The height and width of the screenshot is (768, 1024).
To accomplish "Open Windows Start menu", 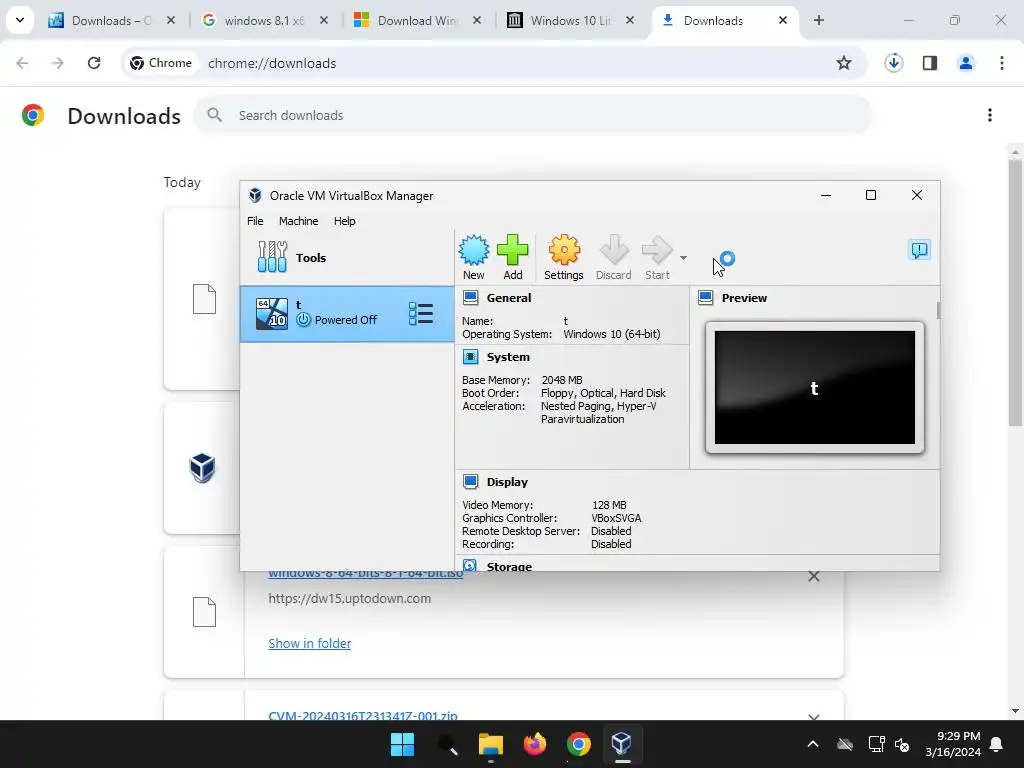I will click(402, 744).
